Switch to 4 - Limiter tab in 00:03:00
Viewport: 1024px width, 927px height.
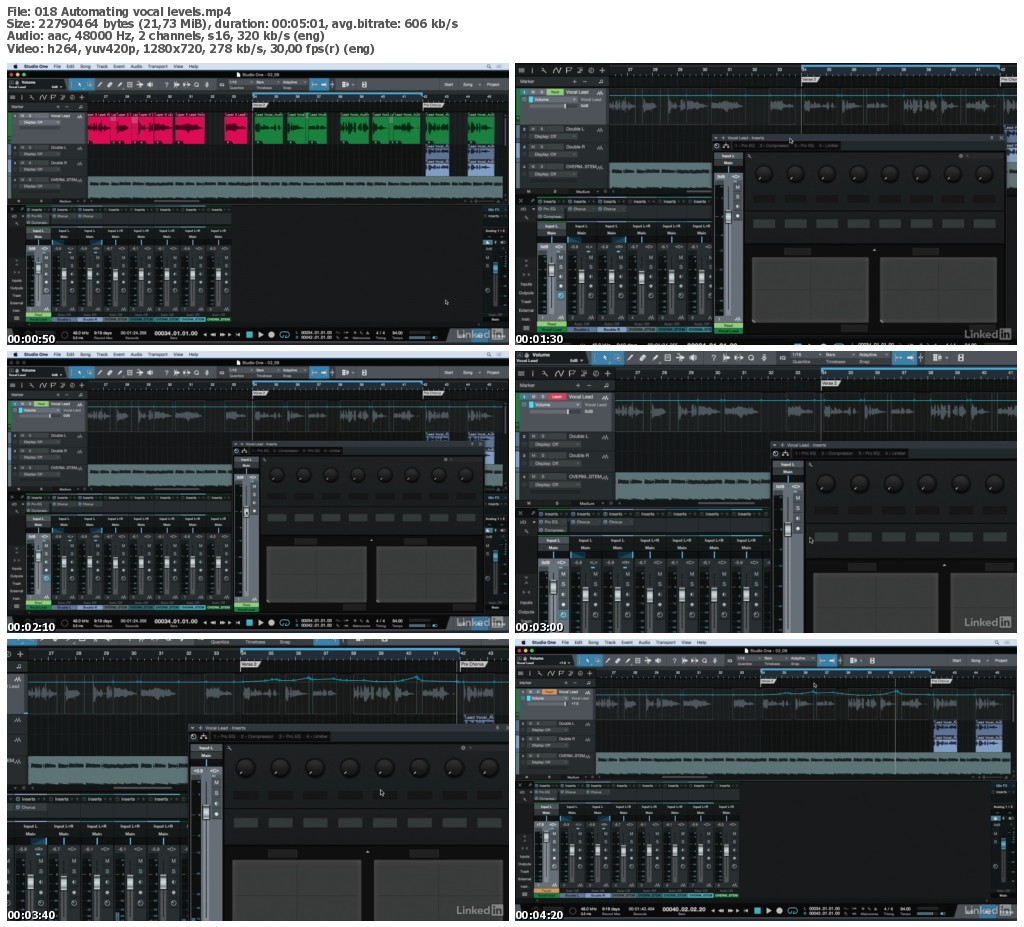(x=895, y=453)
